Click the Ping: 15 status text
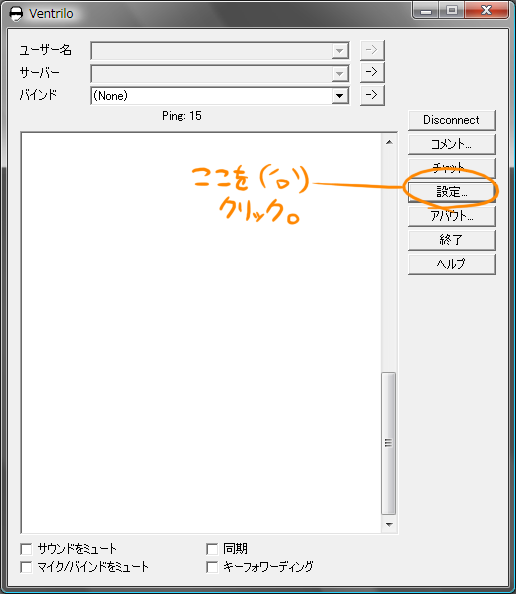 (182, 116)
